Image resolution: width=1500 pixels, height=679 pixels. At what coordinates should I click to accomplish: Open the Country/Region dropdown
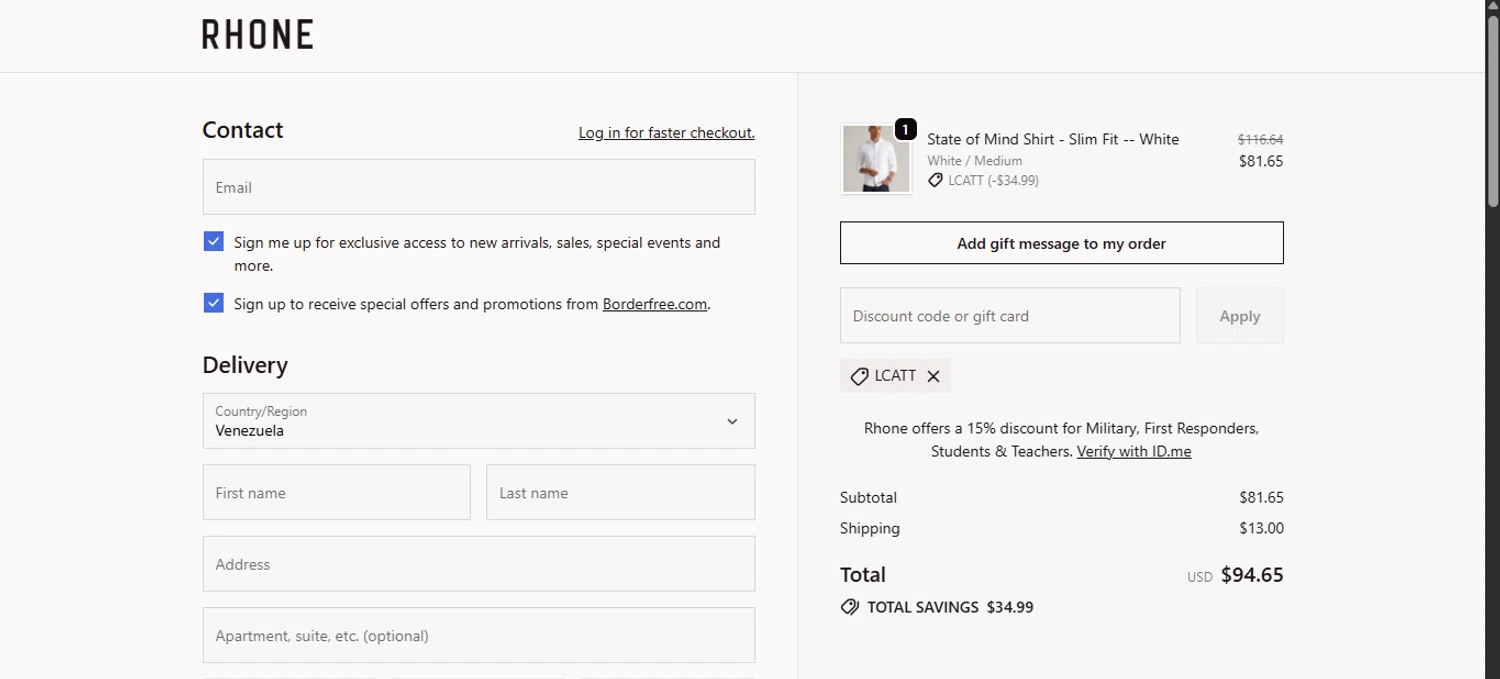point(478,421)
